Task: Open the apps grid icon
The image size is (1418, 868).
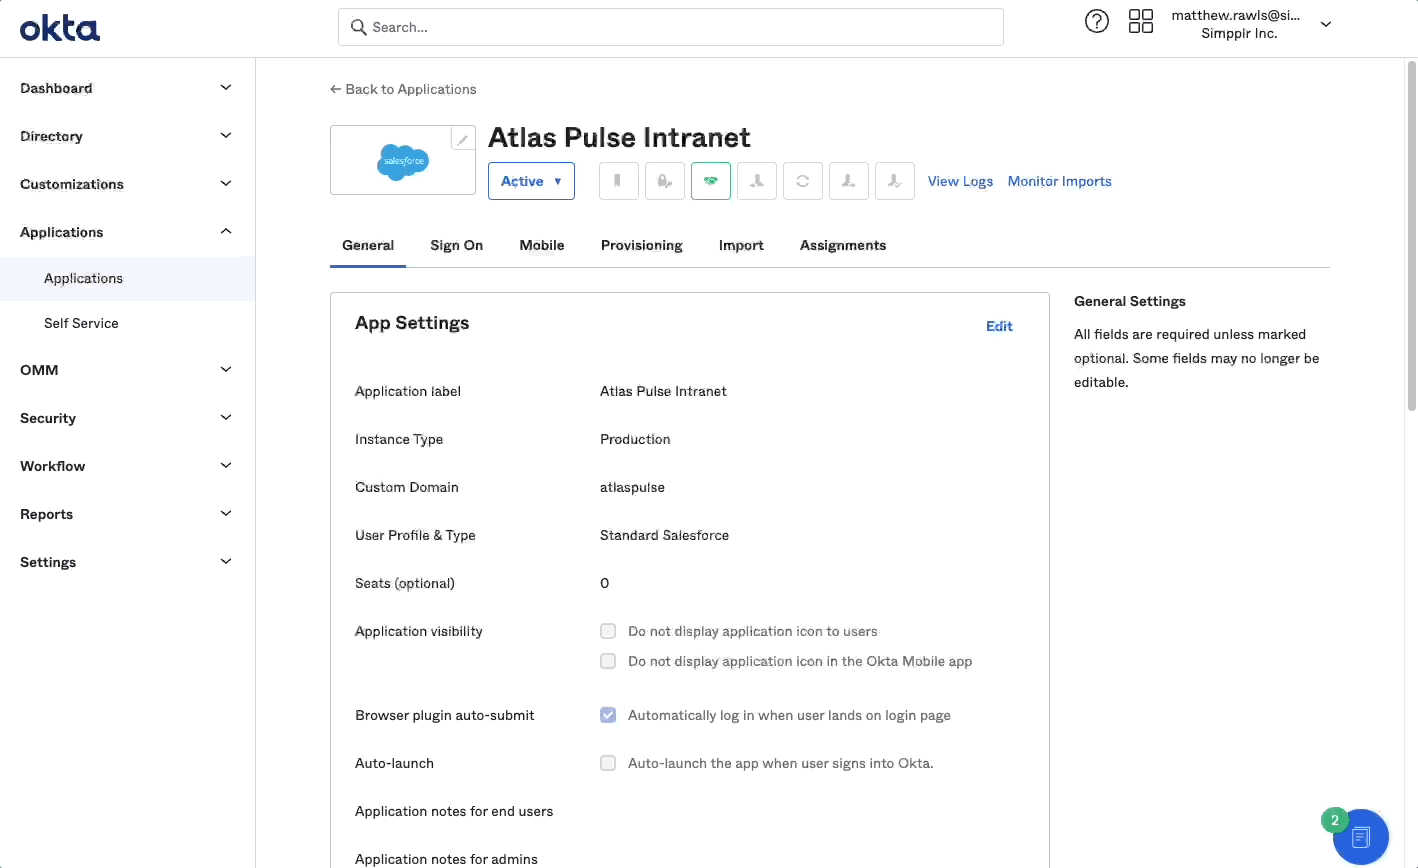Action: pyautogui.click(x=1141, y=21)
